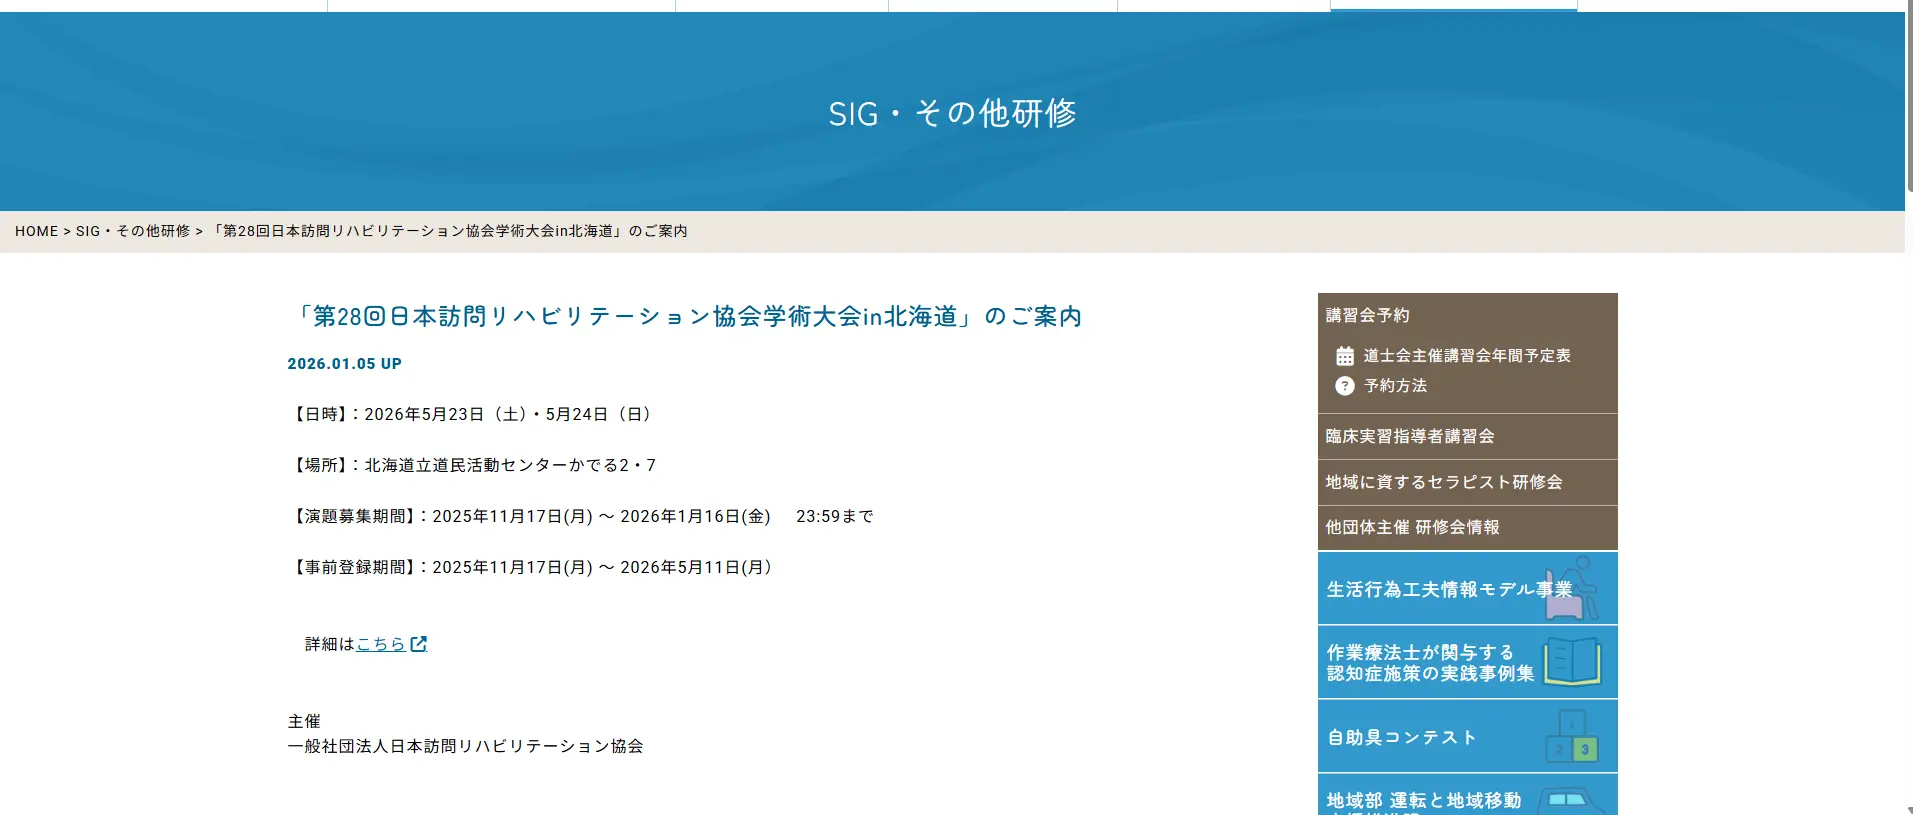Click the book icon on 認知症施策 banner

(x=1572, y=662)
